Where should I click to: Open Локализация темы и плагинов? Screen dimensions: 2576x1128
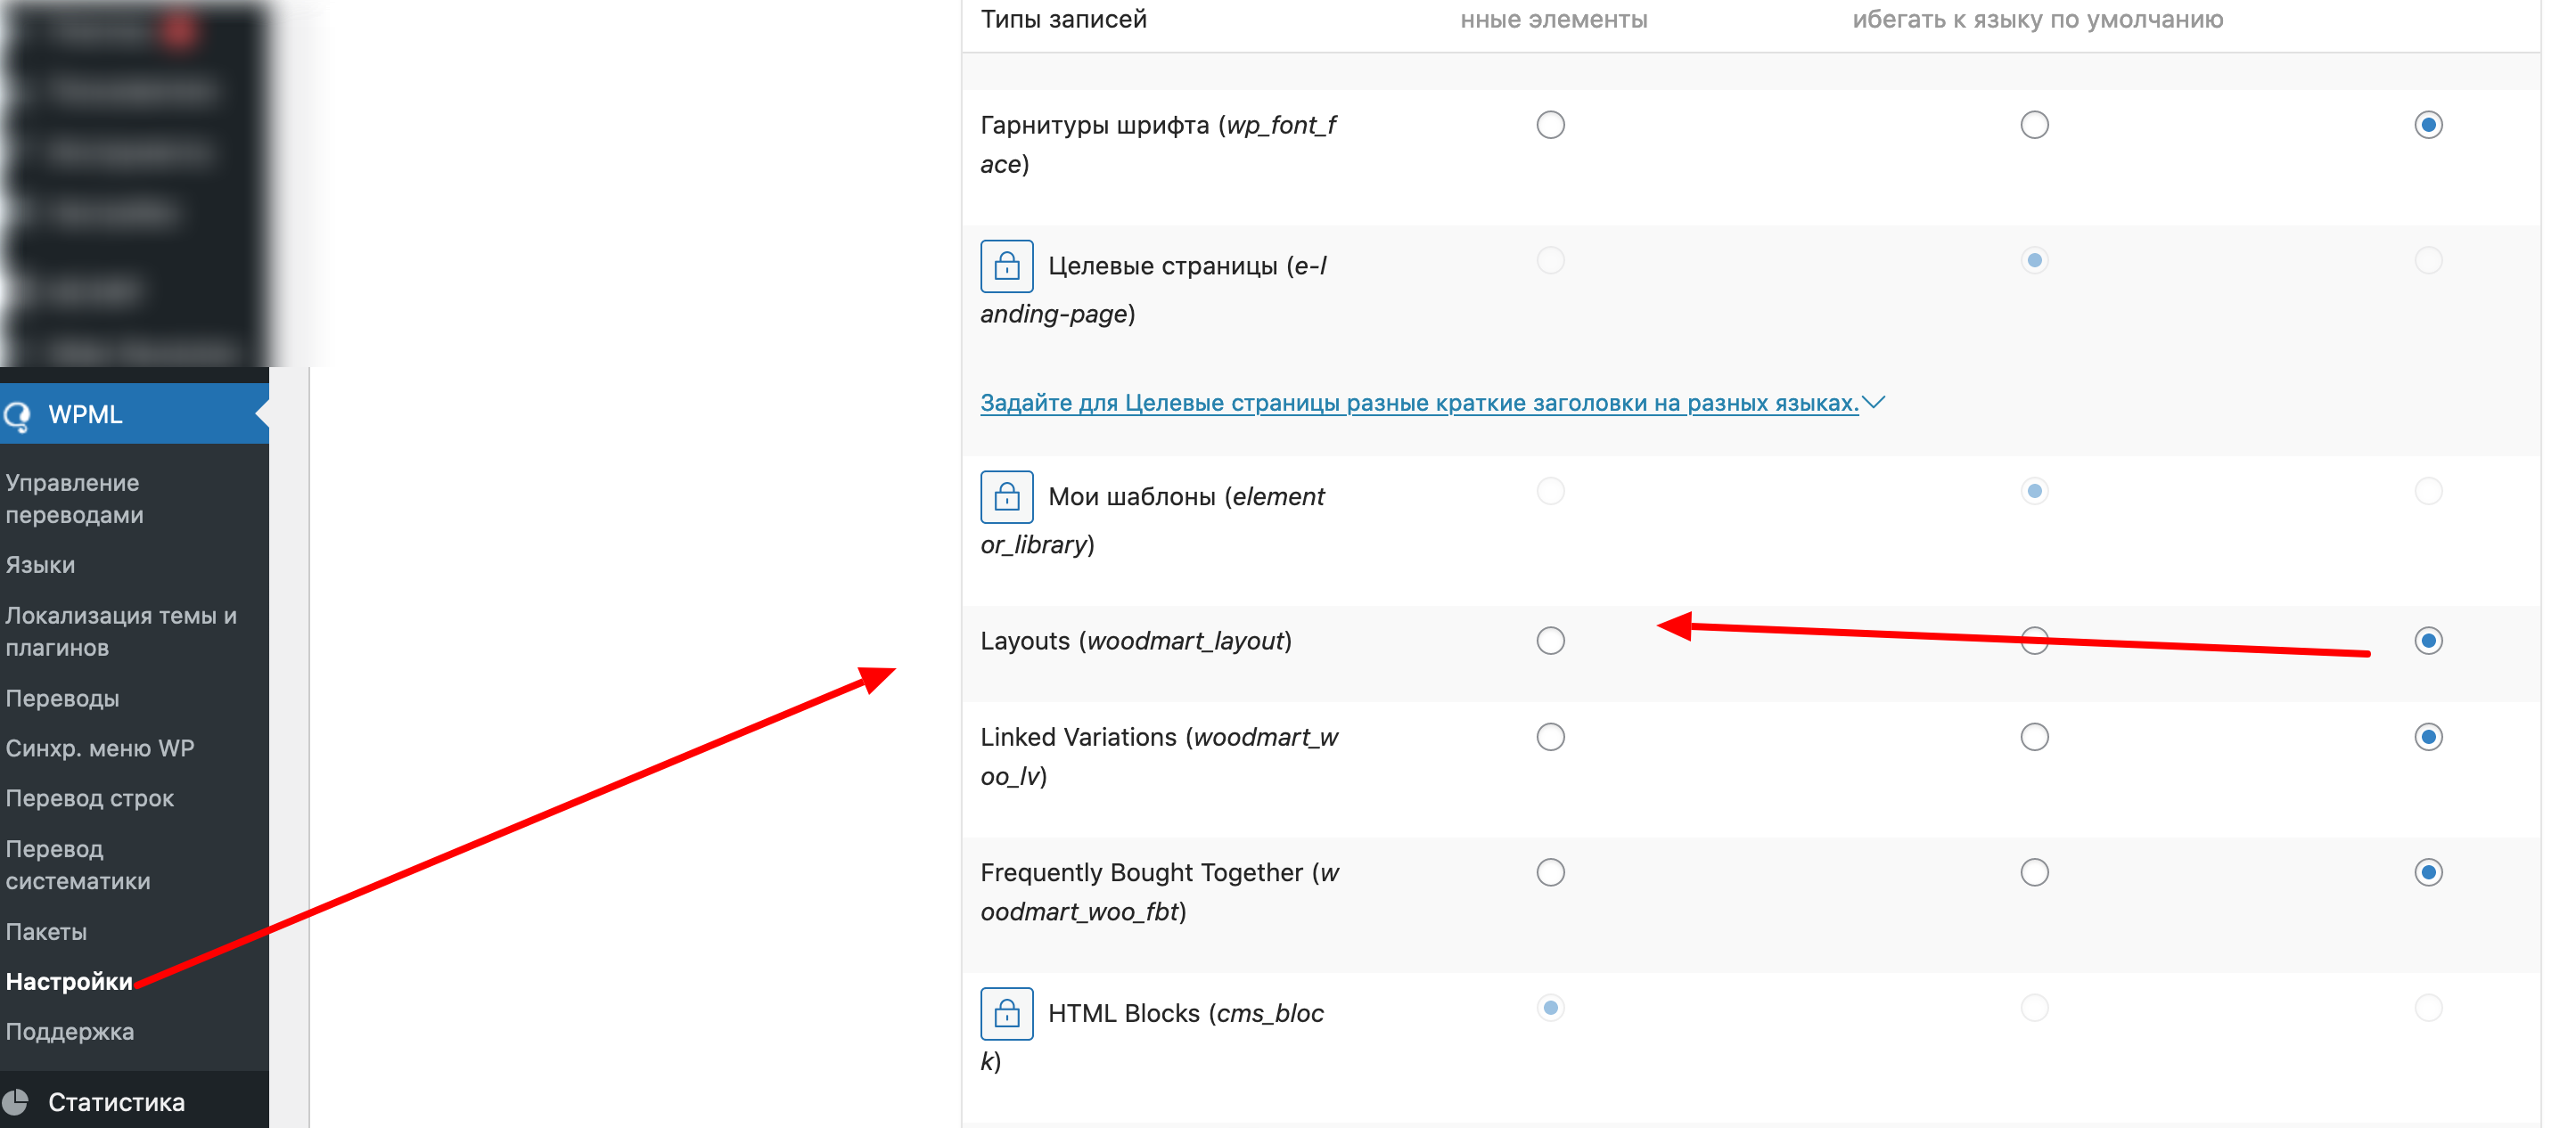[x=121, y=631]
